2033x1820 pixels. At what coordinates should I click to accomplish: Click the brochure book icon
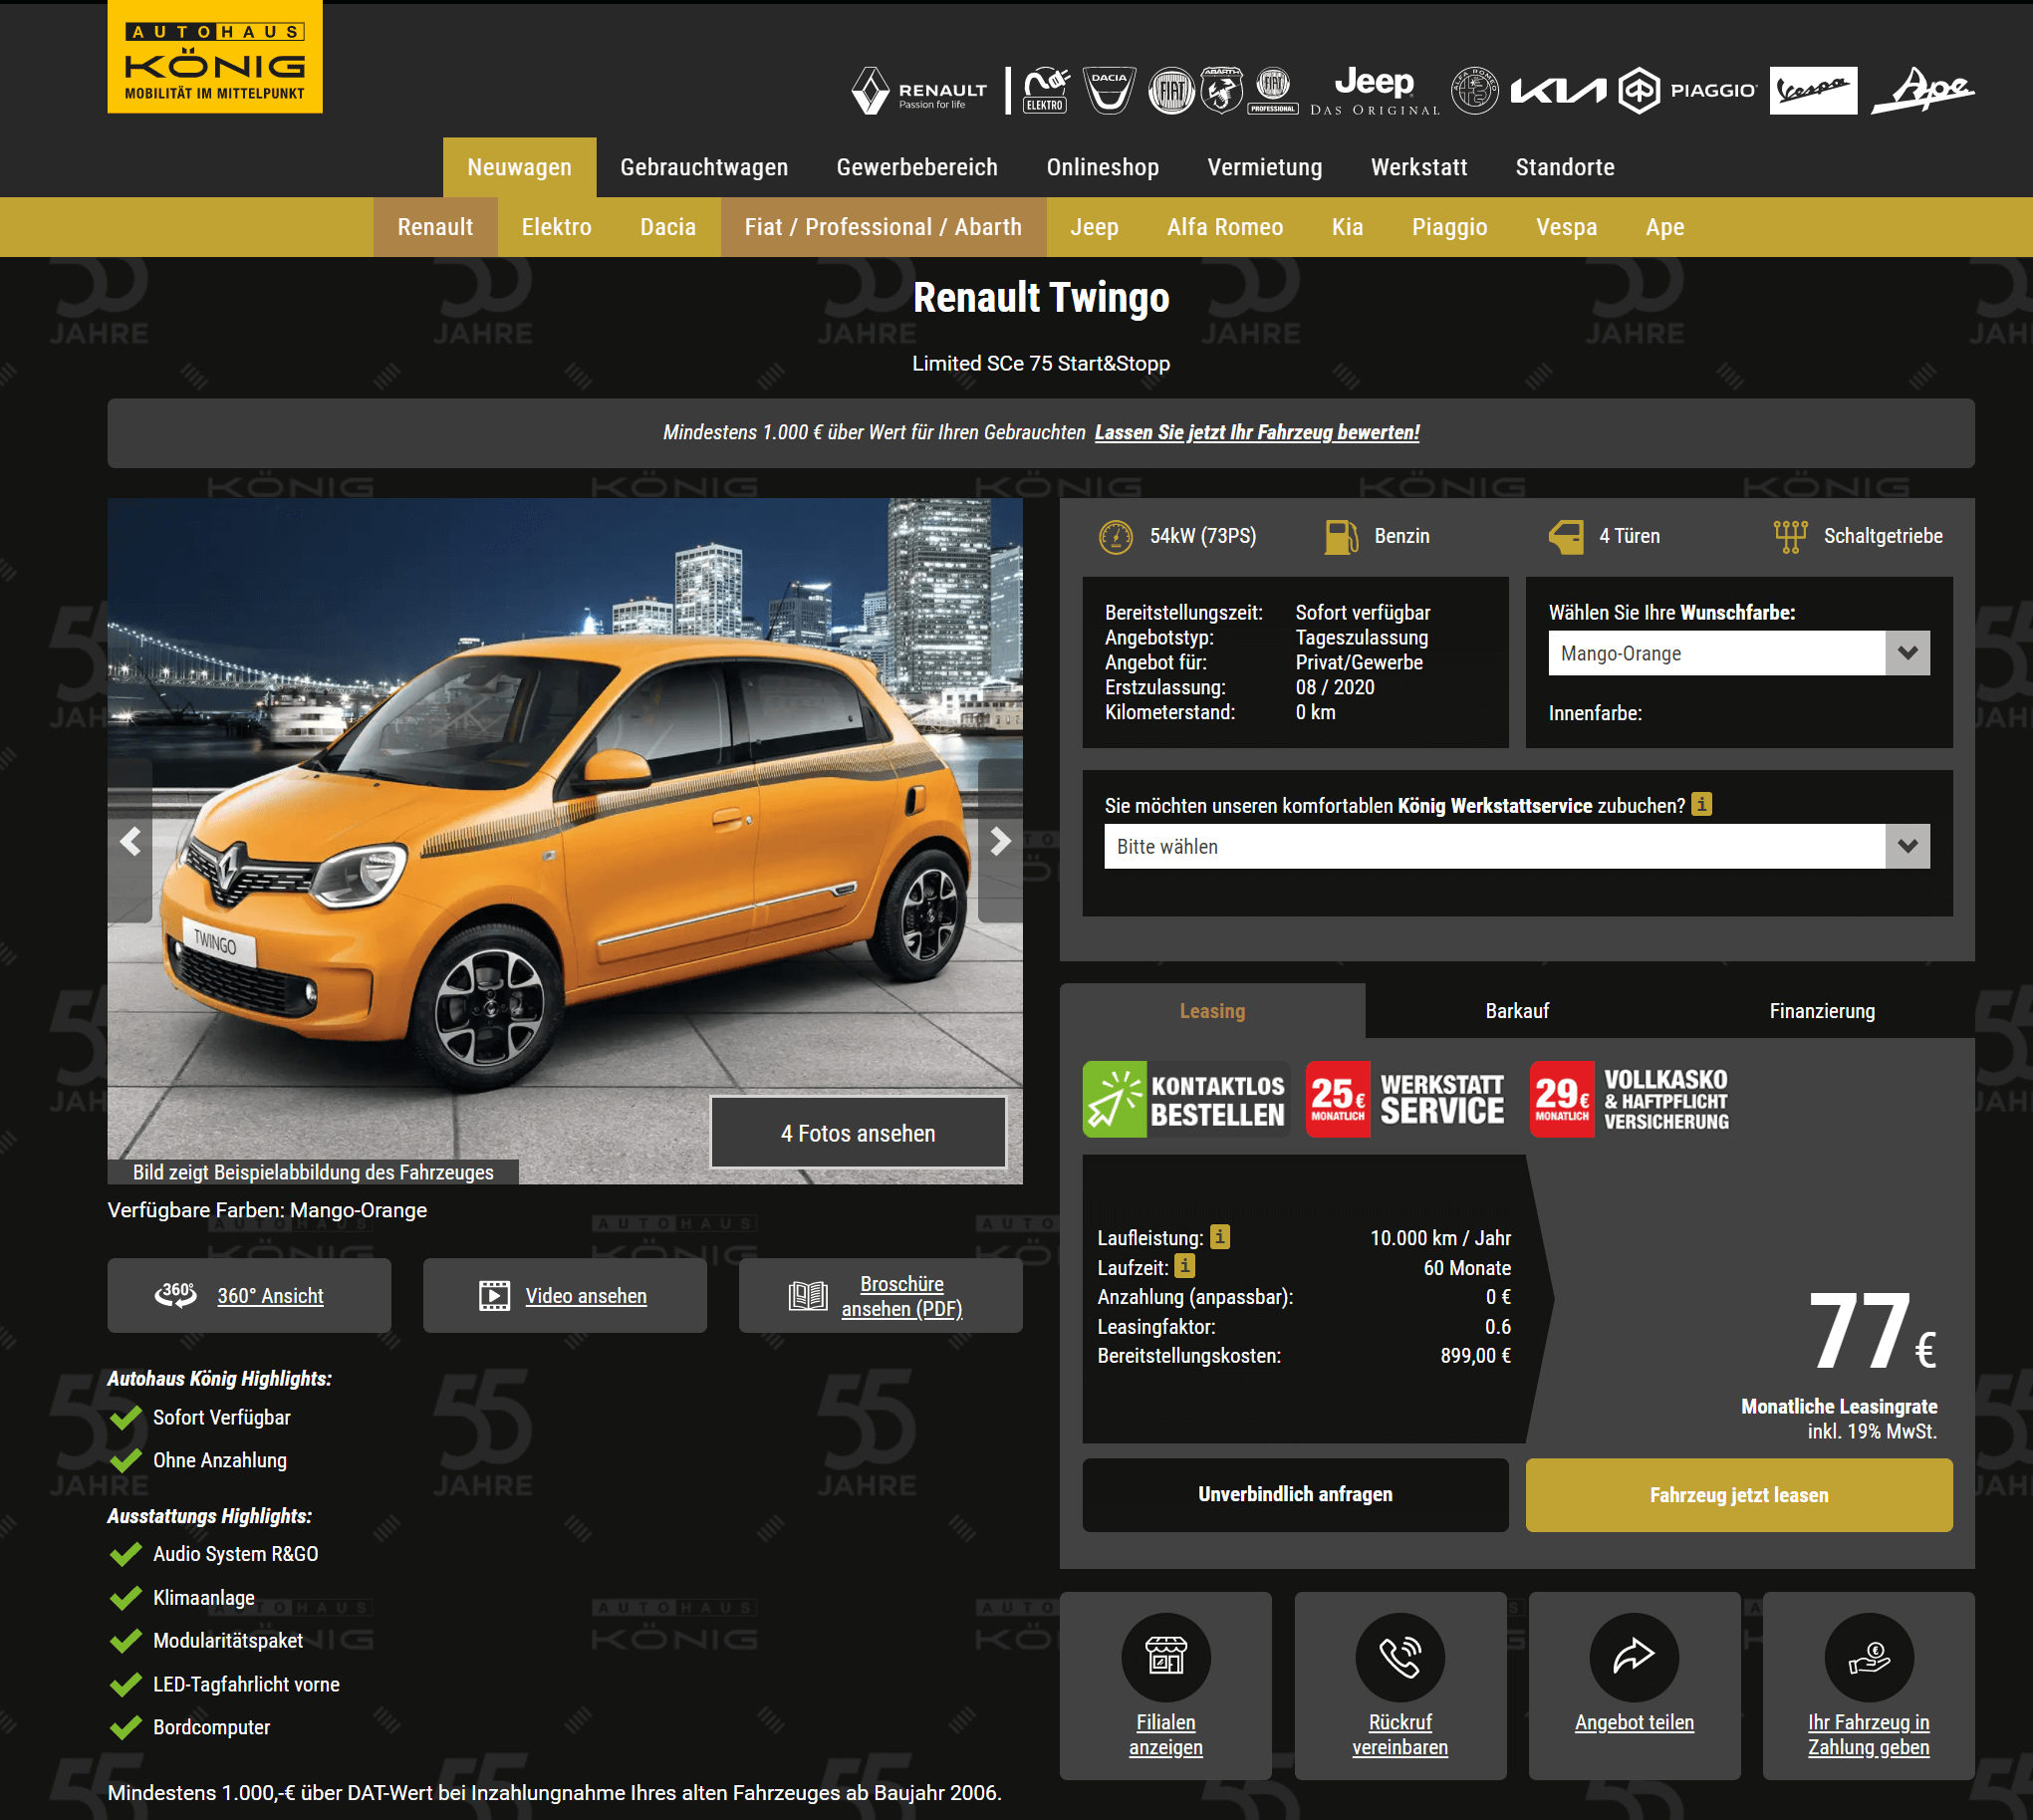(808, 1296)
